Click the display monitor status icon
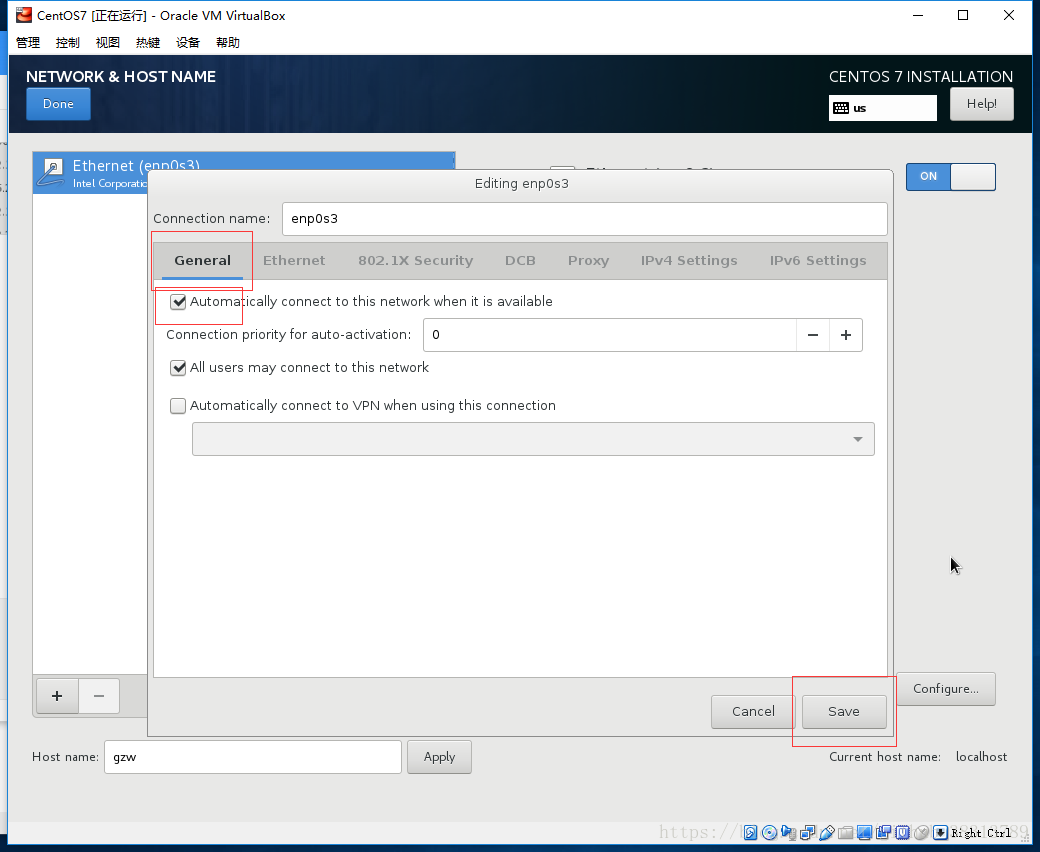The width and height of the screenshot is (1040, 852). (864, 833)
